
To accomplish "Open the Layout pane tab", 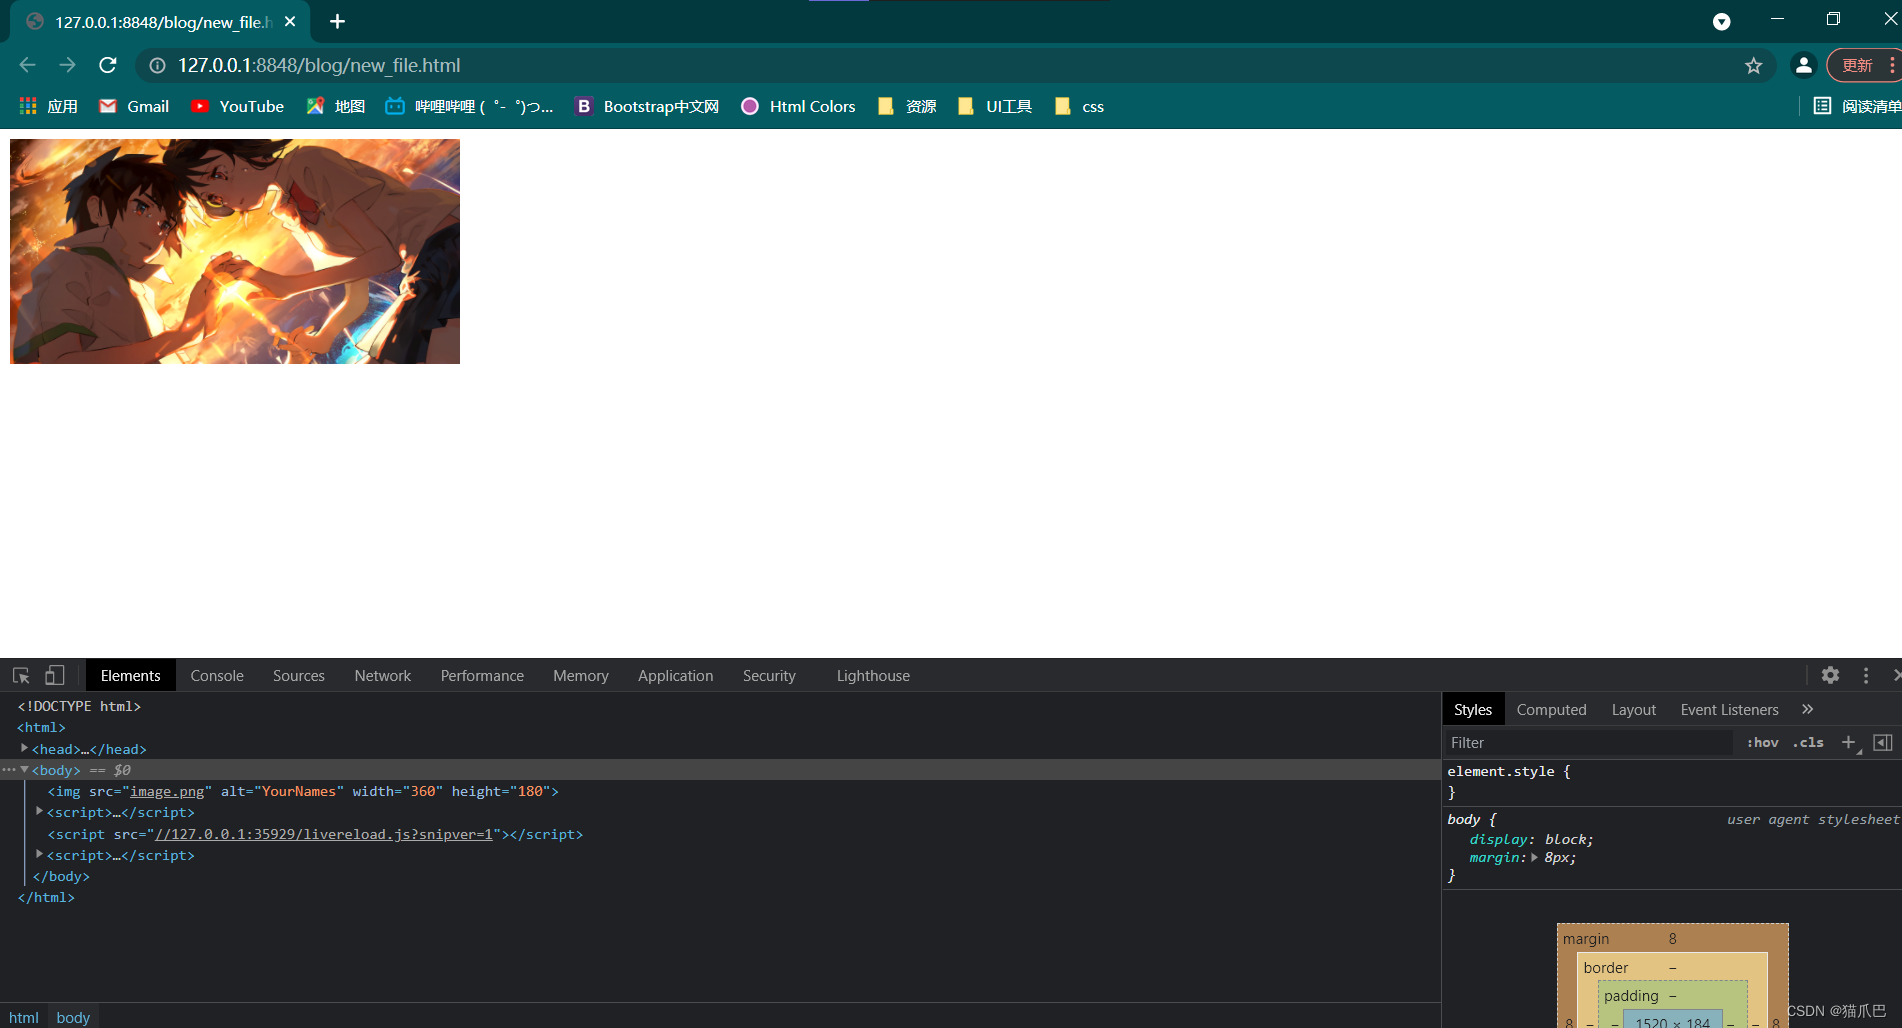I will (x=1633, y=709).
